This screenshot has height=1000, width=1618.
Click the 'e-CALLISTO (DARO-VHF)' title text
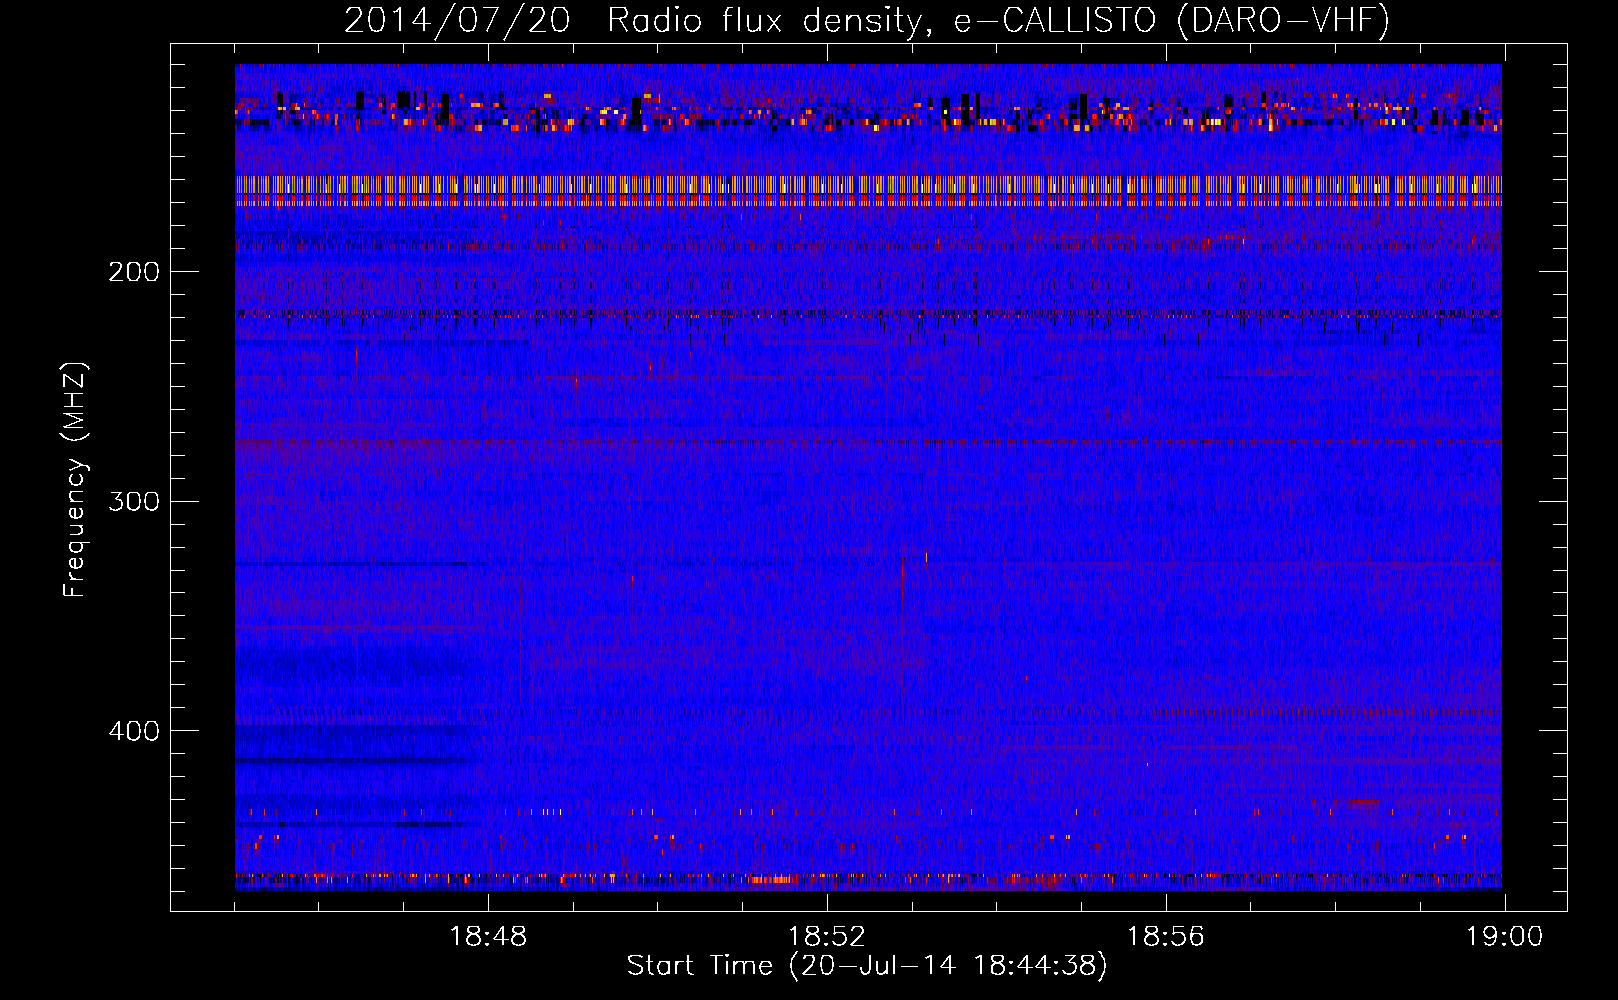pos(1170,20)
